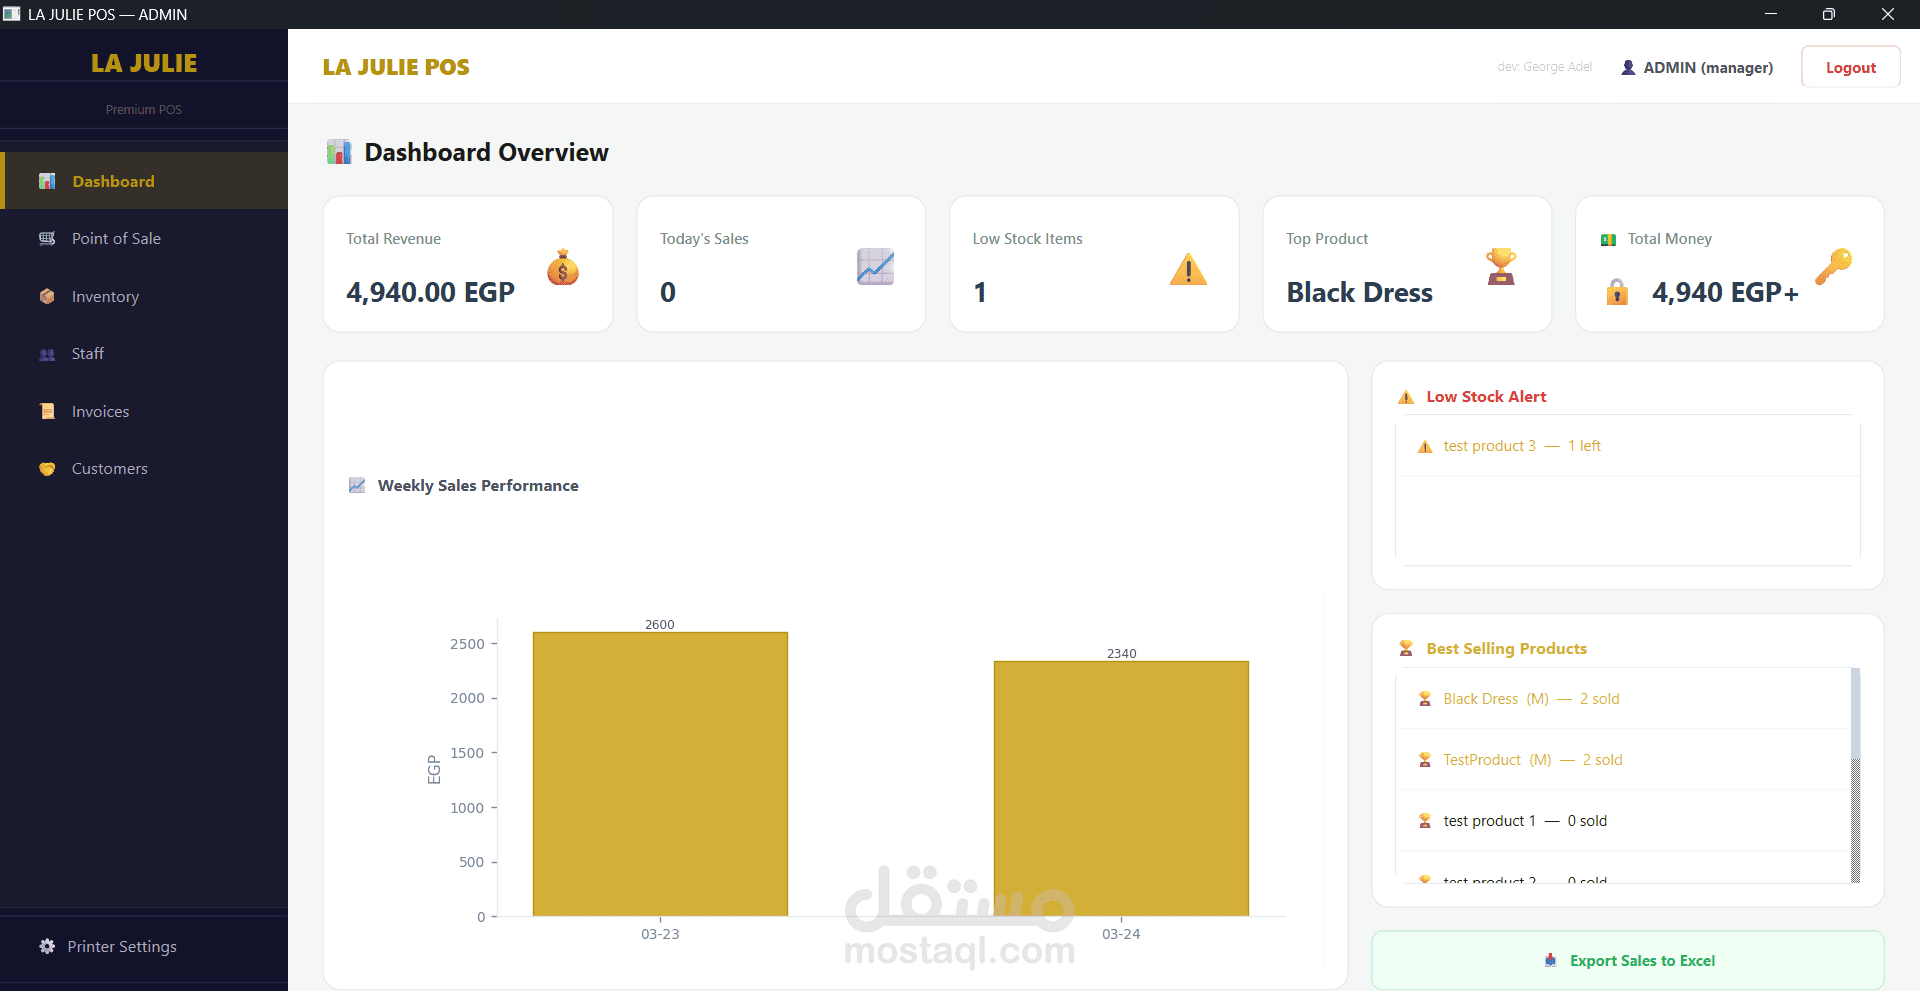This screenshot has width=1920, height=991.
Task: Click the Dashboard Overview bar chart icon
Action: click(339, 152)
